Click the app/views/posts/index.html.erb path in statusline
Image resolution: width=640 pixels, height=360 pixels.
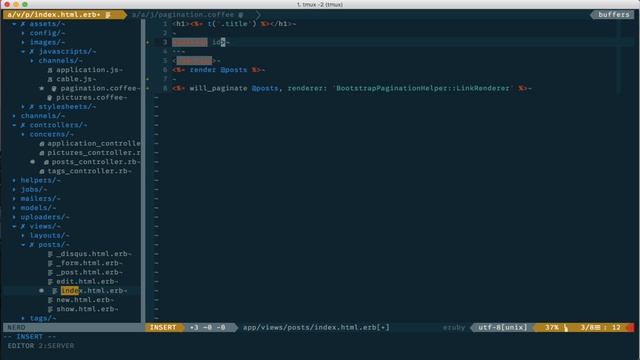tap(316, 327)
